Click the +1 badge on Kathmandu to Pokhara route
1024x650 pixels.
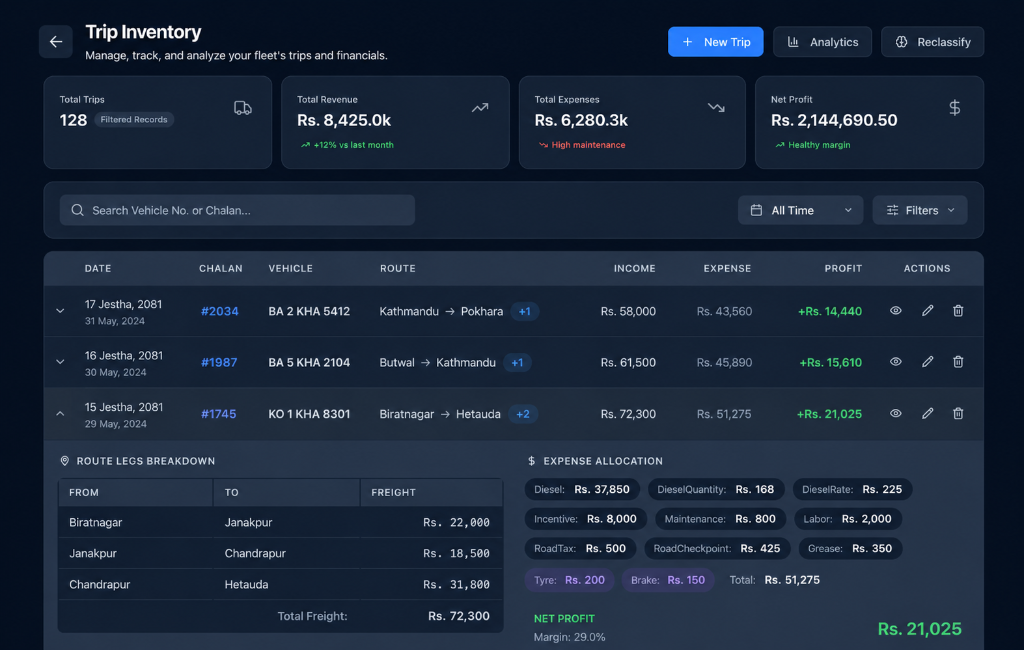coord(524,312)
